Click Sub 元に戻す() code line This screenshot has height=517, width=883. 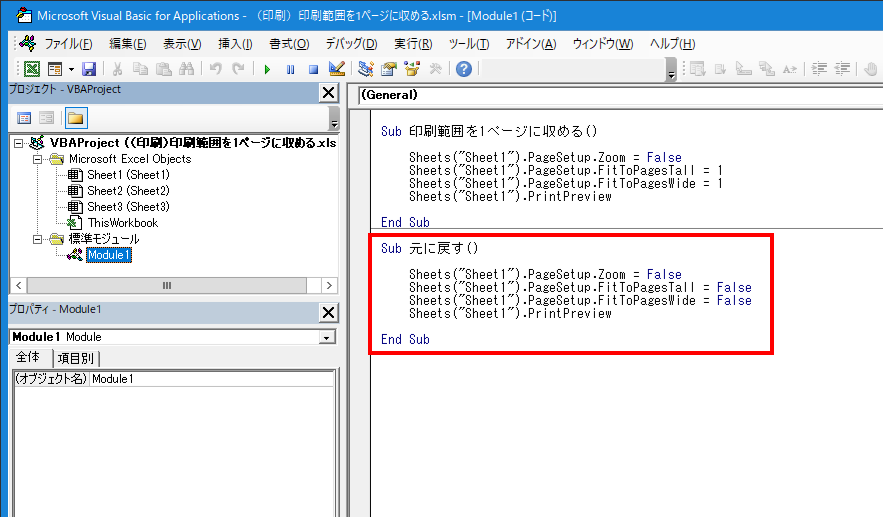click(430, 248)
